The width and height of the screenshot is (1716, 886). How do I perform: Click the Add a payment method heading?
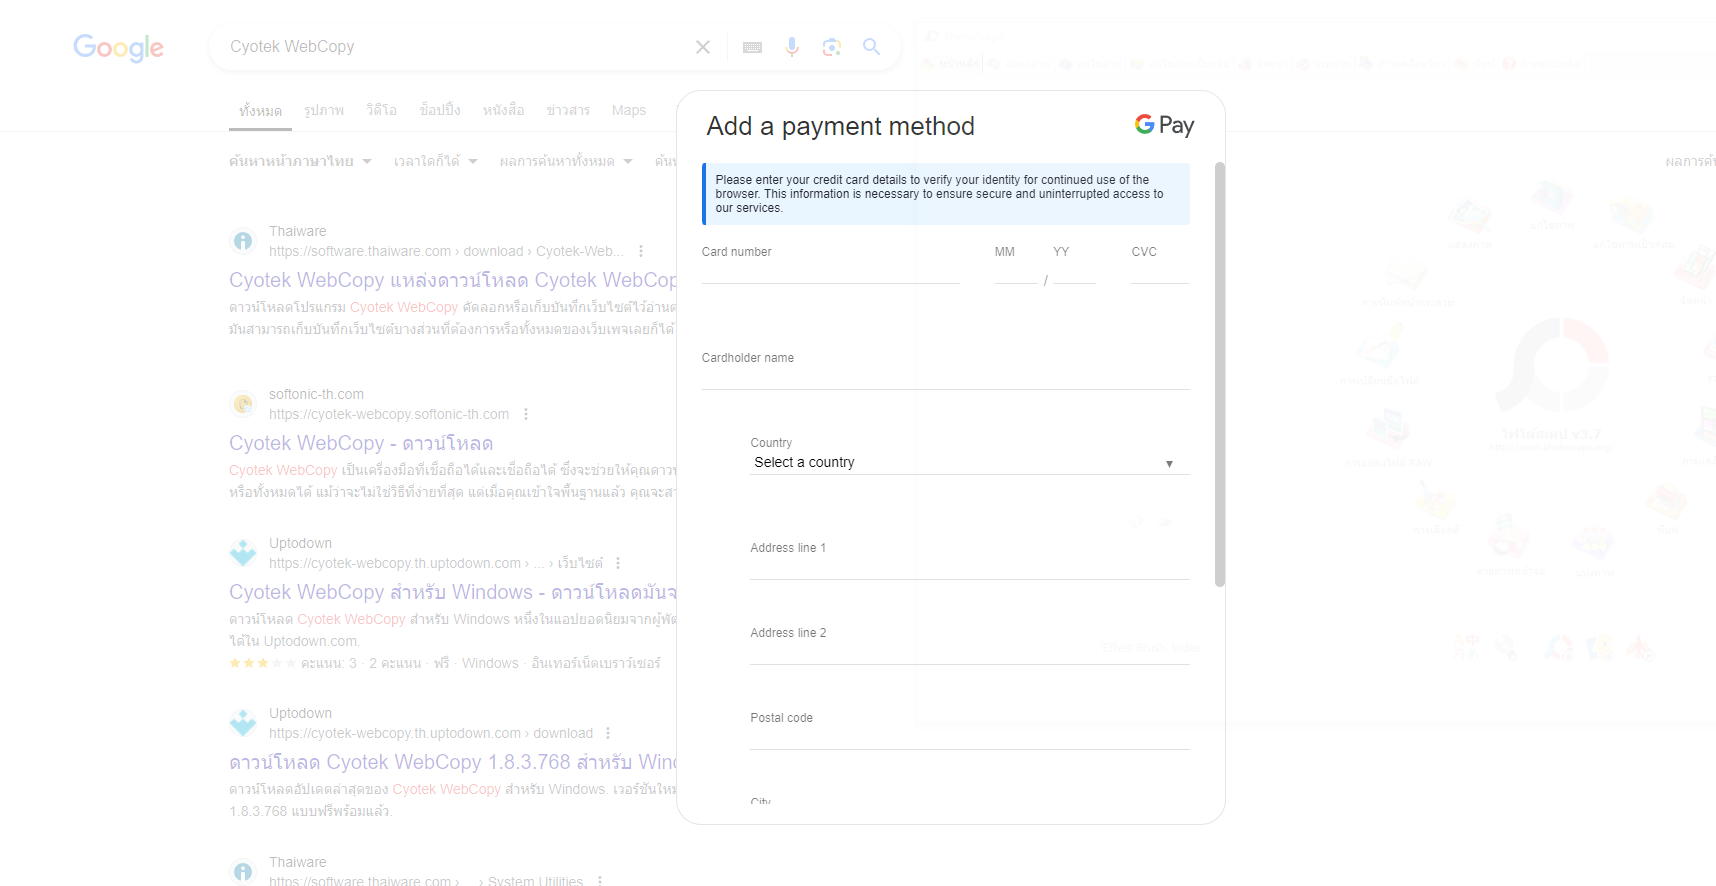(x=840, y=126)
